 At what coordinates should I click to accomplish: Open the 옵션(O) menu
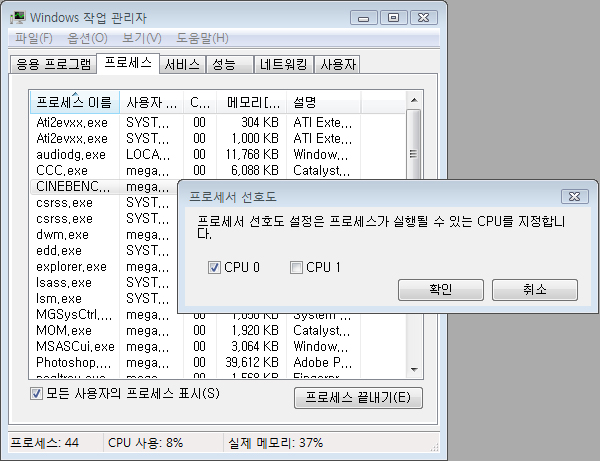87,38
